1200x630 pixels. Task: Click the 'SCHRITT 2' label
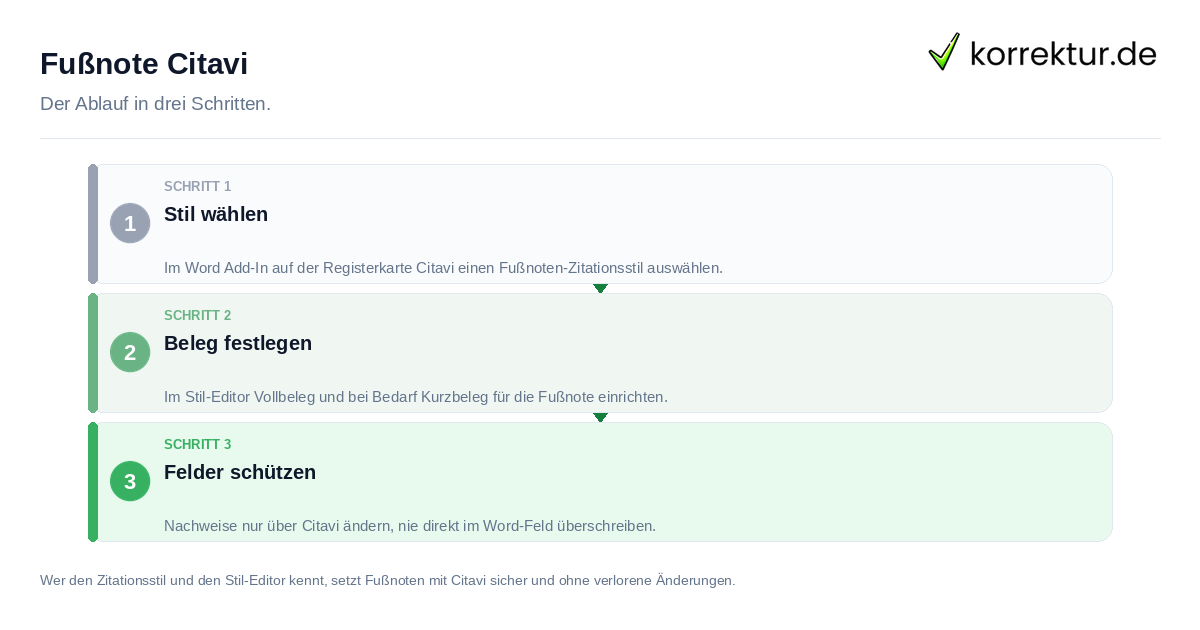[x=198, y=316]
